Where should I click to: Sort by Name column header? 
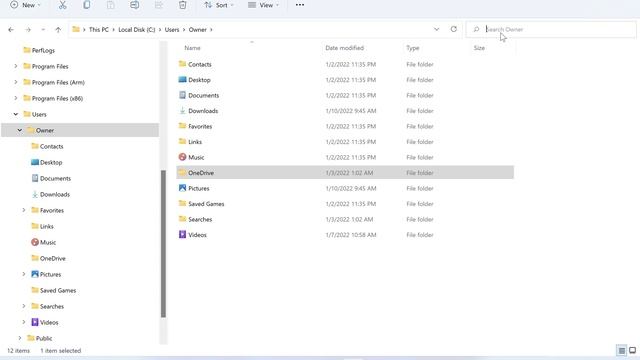coord(192,48)
